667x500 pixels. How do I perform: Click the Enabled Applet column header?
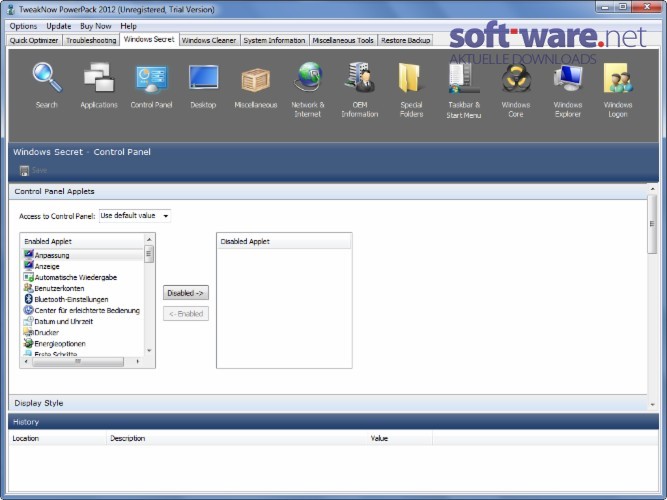(x=83, y=241)
